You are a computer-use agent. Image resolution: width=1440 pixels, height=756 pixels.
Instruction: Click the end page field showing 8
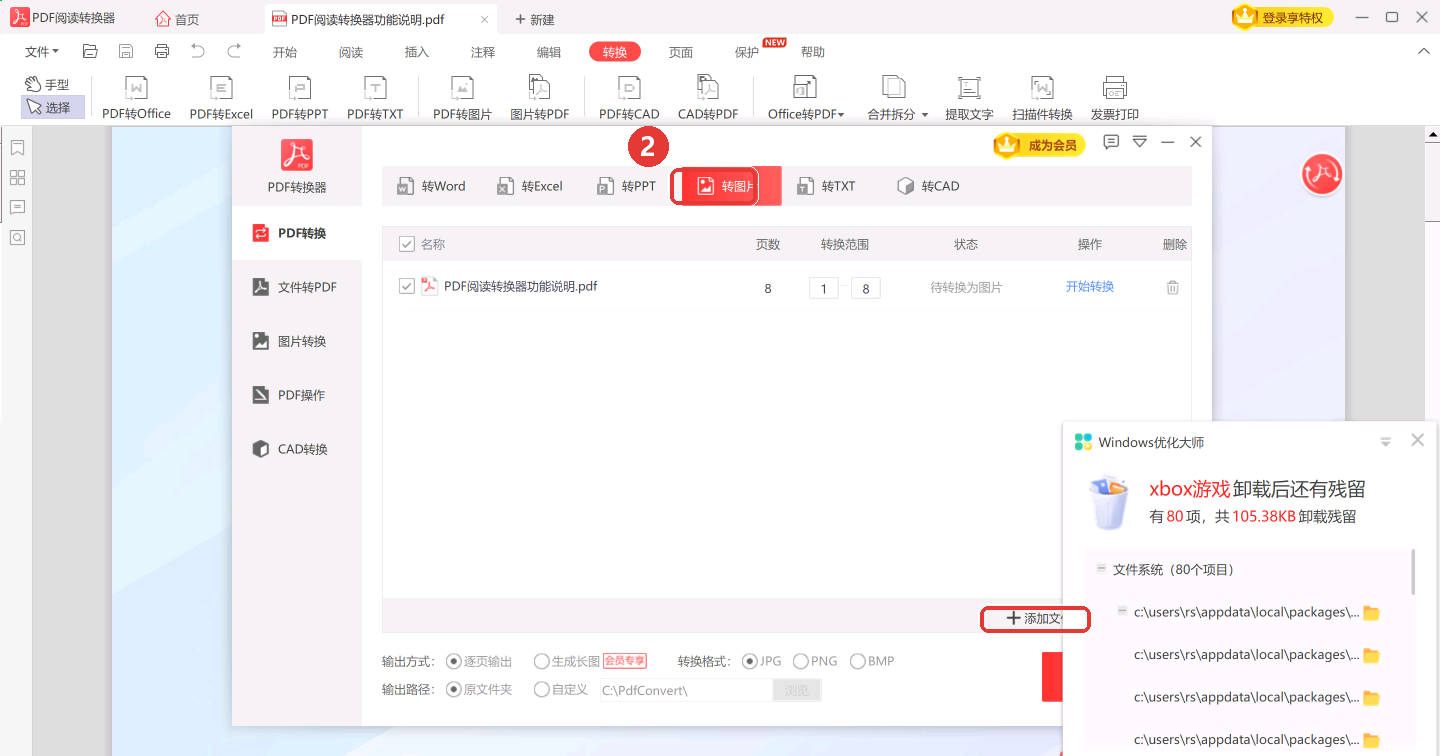[866, 288]
